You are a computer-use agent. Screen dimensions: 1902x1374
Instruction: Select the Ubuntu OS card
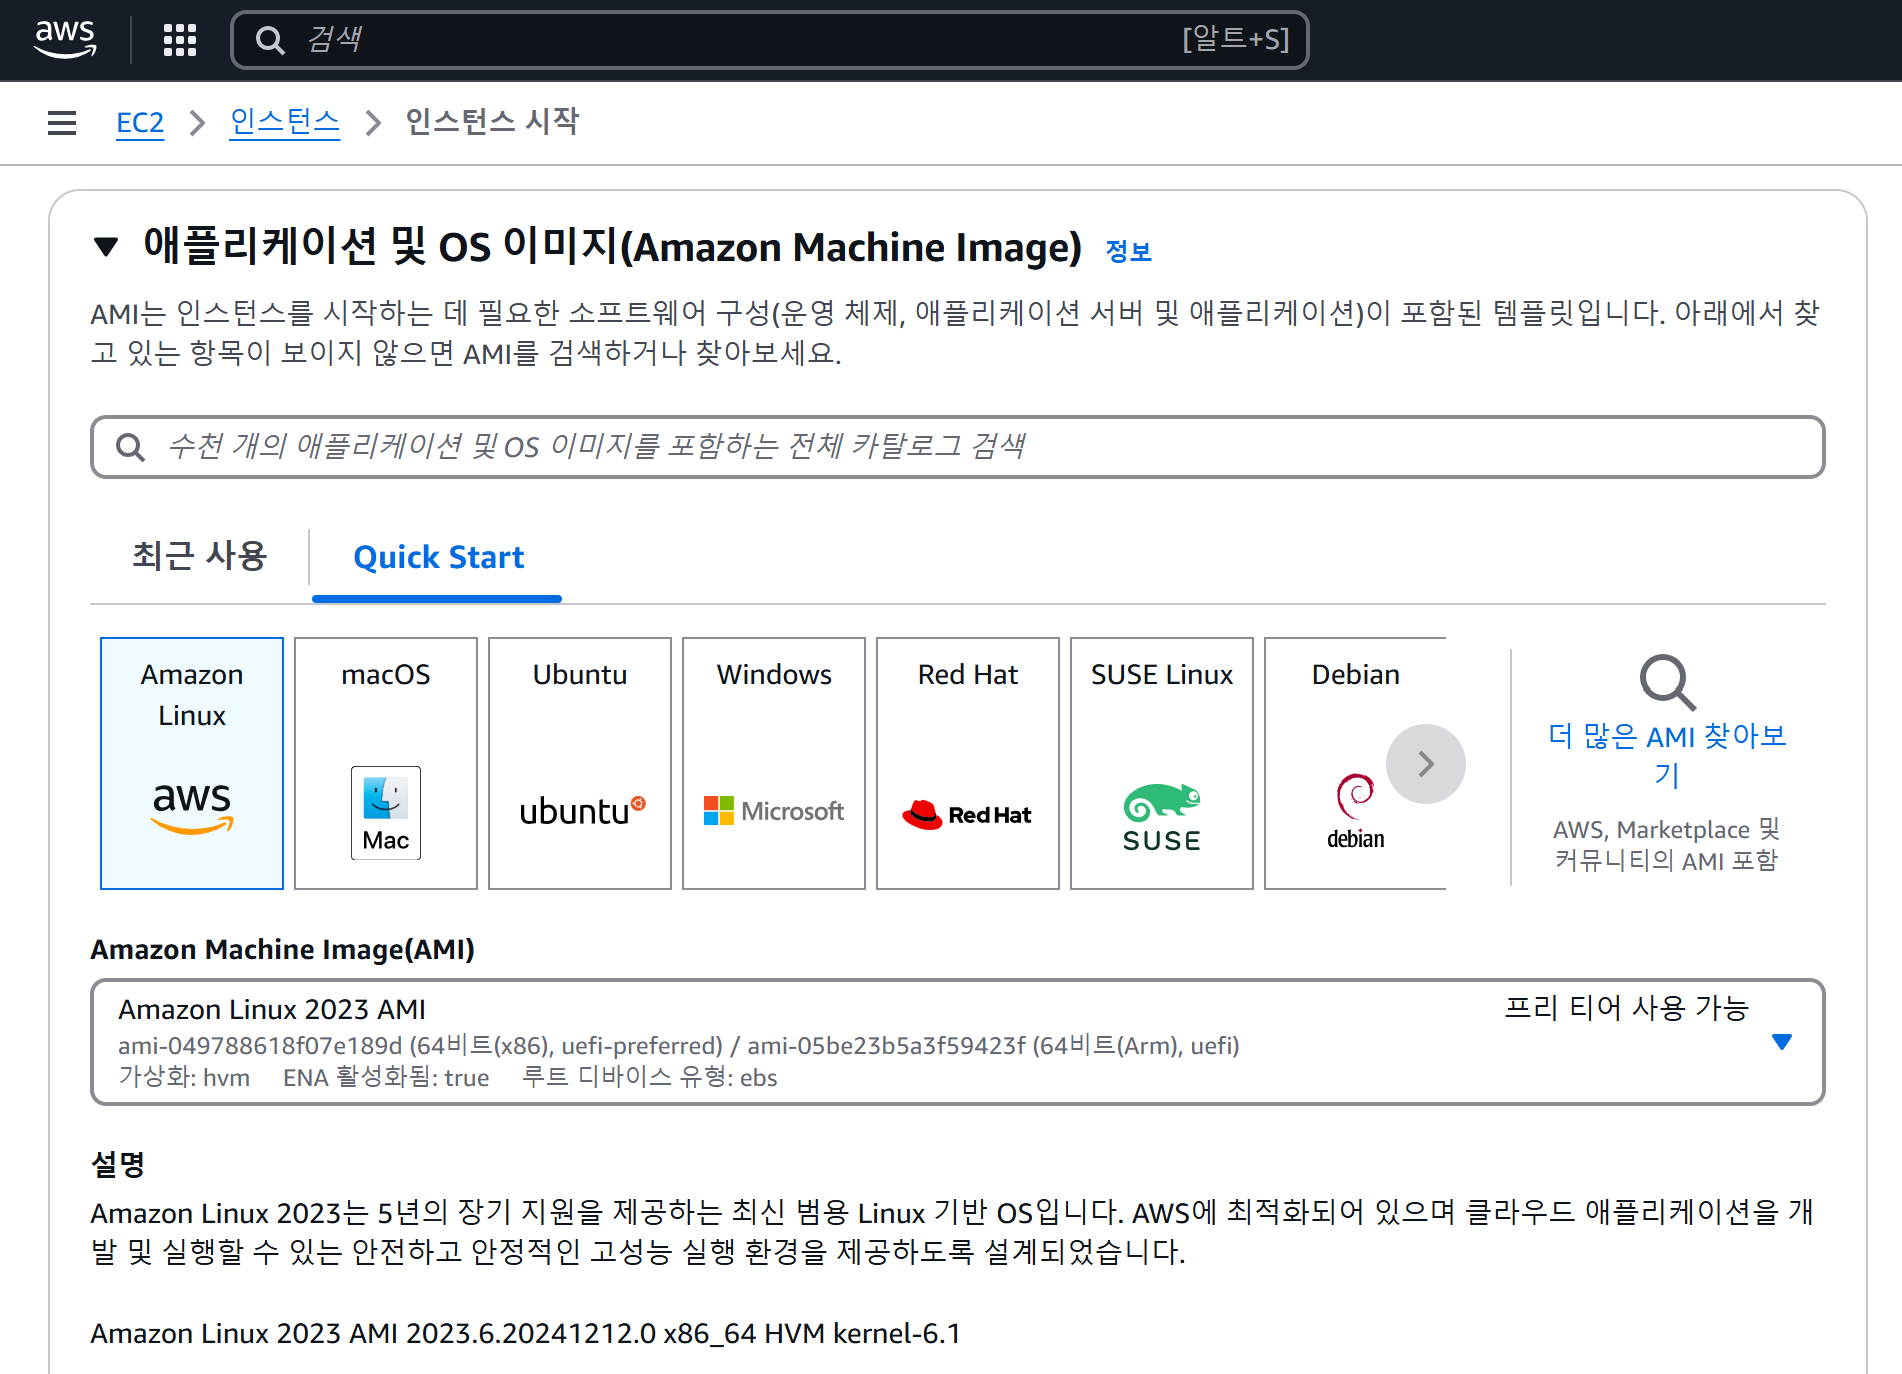(x=580, y=763)
